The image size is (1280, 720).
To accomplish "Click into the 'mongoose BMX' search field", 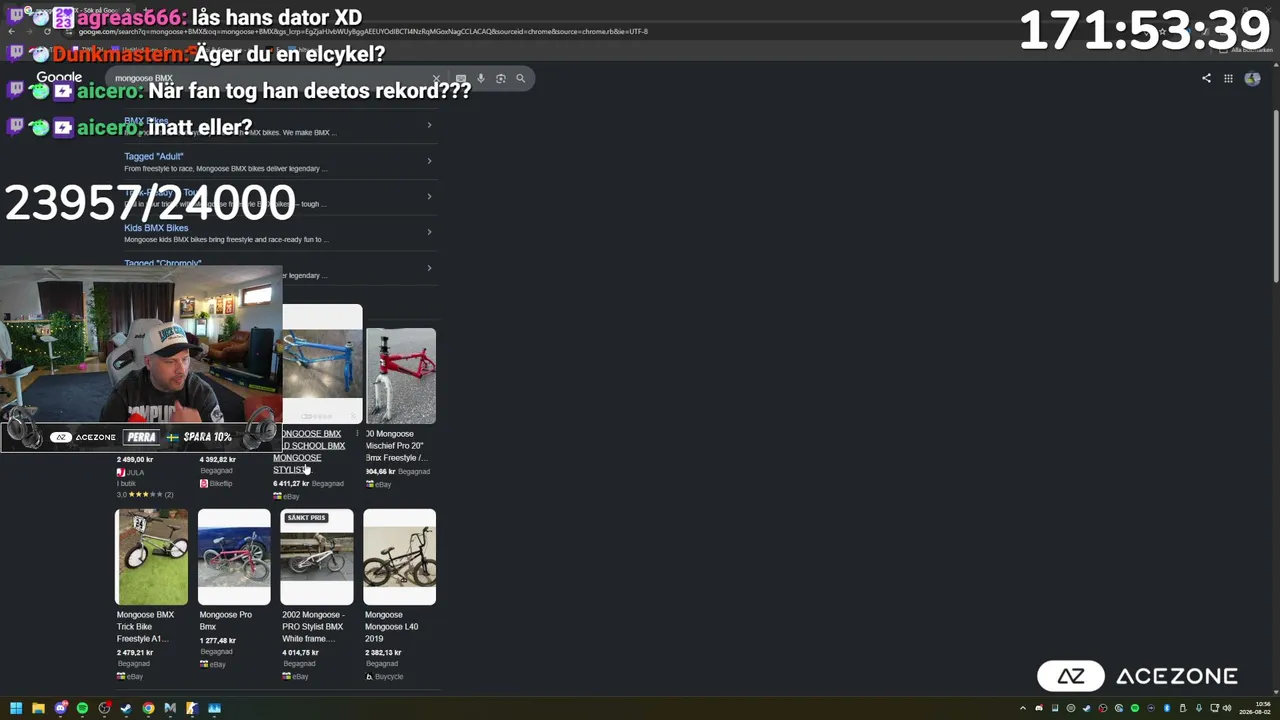I will (x=270, y=78).
